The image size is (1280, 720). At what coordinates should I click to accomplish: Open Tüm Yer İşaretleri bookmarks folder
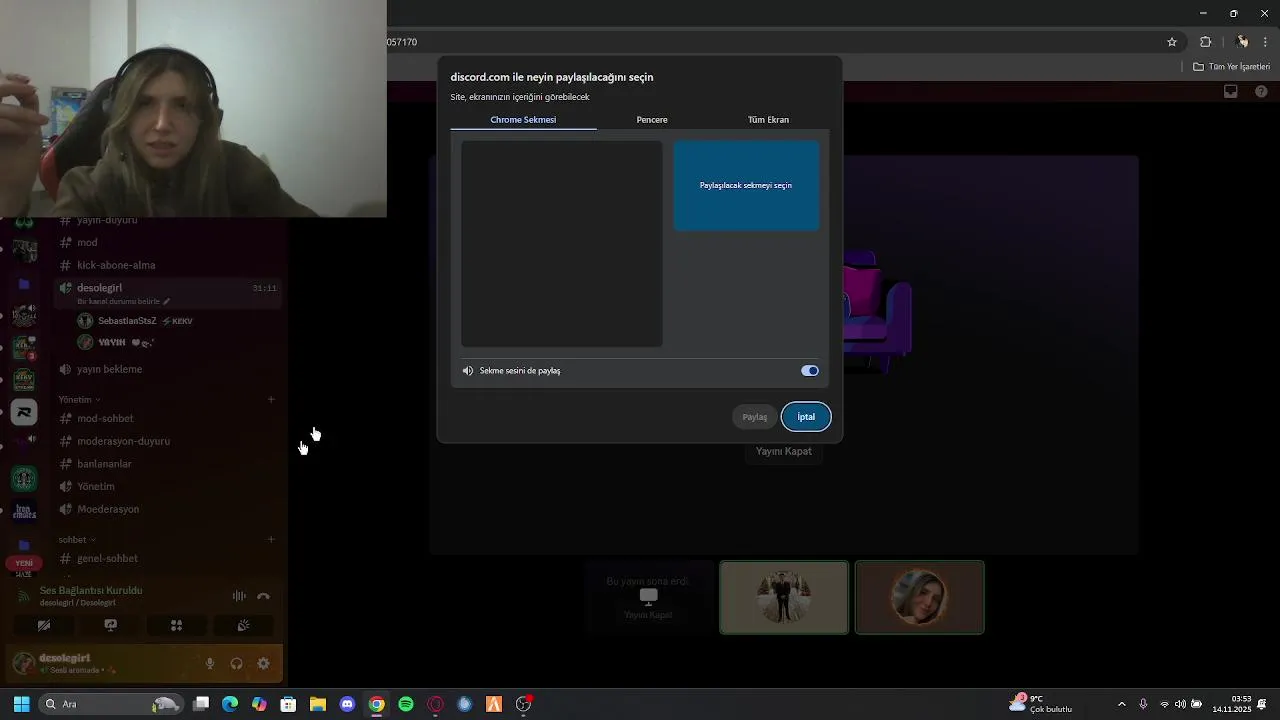tap(1232, 67)
